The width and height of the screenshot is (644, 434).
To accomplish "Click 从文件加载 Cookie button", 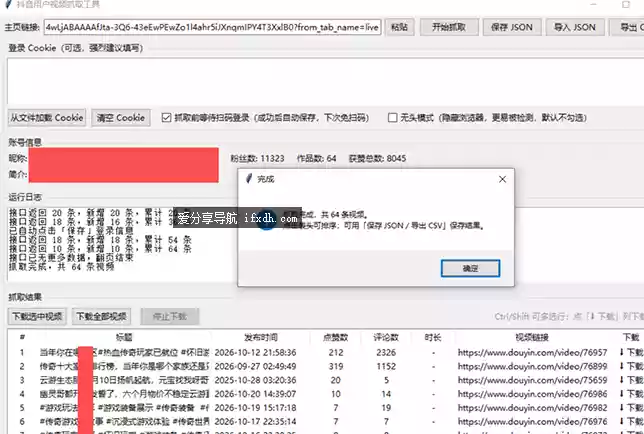I will 47,118.
